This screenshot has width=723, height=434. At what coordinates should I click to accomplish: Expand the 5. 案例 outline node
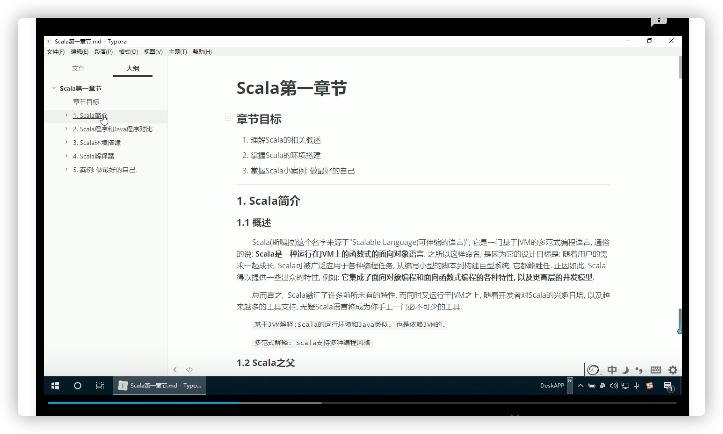pyautogui.click(x=66, y=169)
